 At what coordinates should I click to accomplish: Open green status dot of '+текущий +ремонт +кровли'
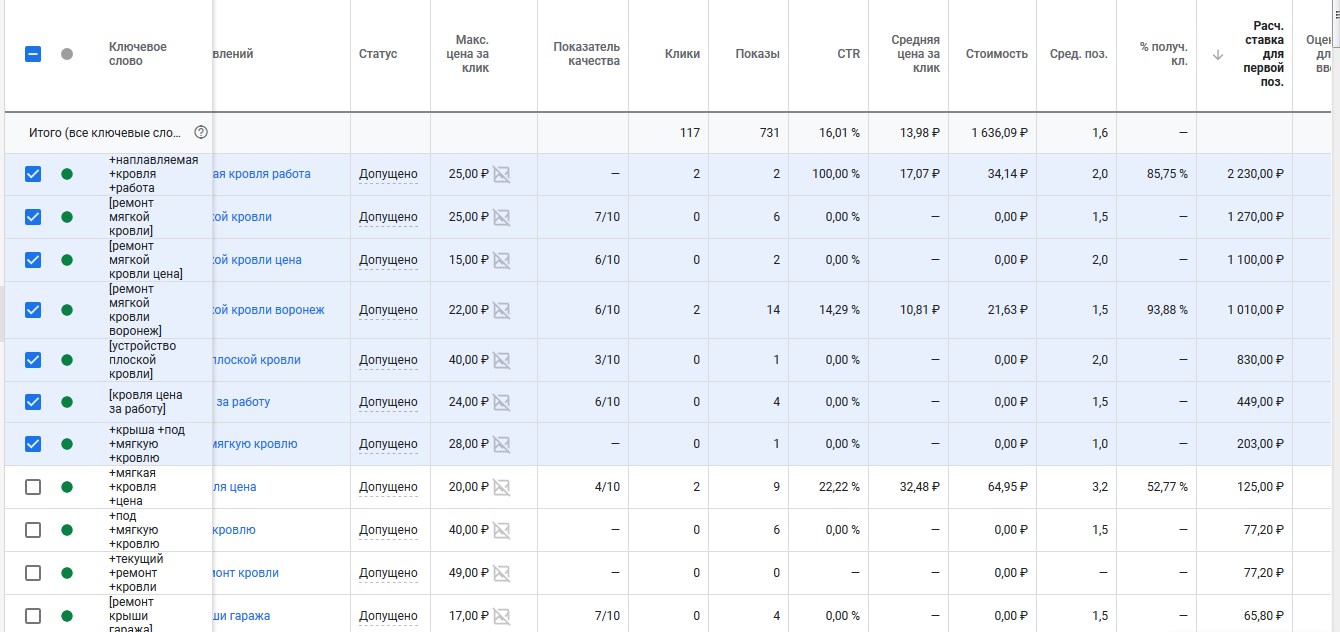coord(67,573)
